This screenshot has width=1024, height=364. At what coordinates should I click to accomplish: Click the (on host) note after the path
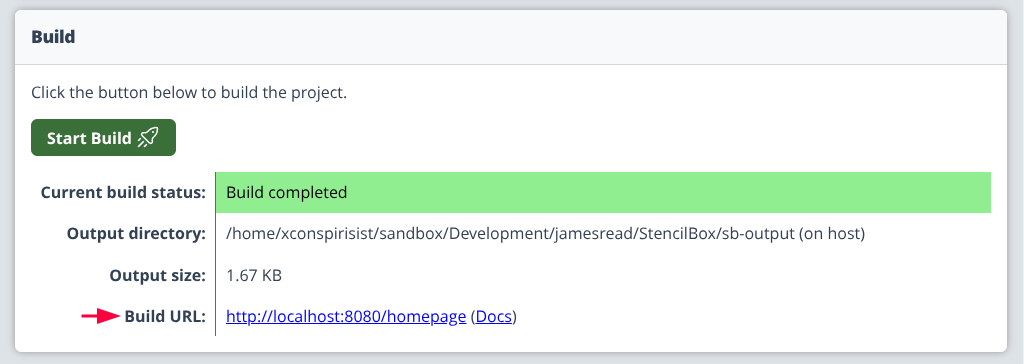pyautogui.click(x=833, y=234)
